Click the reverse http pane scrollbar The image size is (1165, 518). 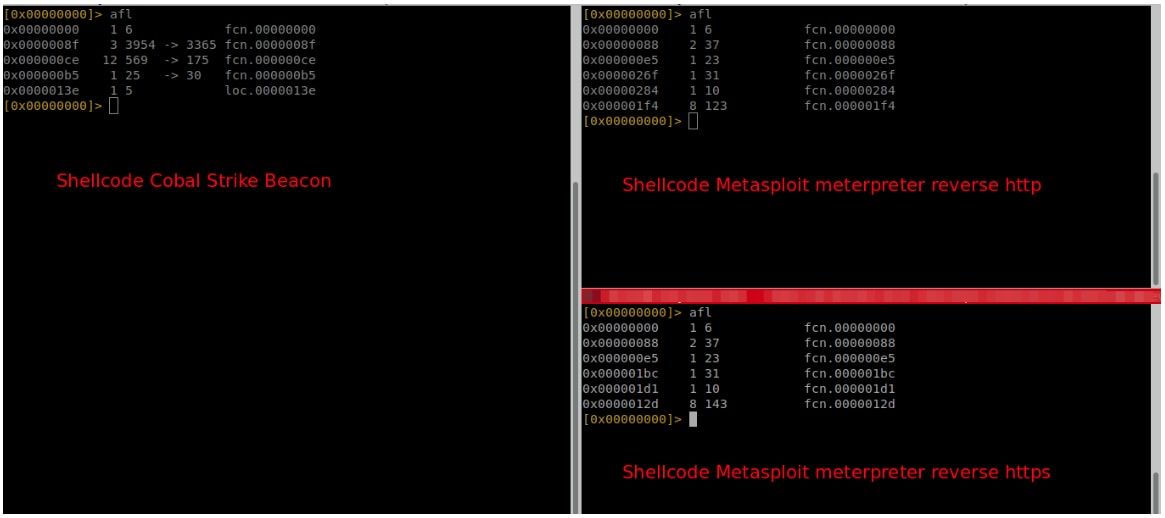coord(1155,229)
